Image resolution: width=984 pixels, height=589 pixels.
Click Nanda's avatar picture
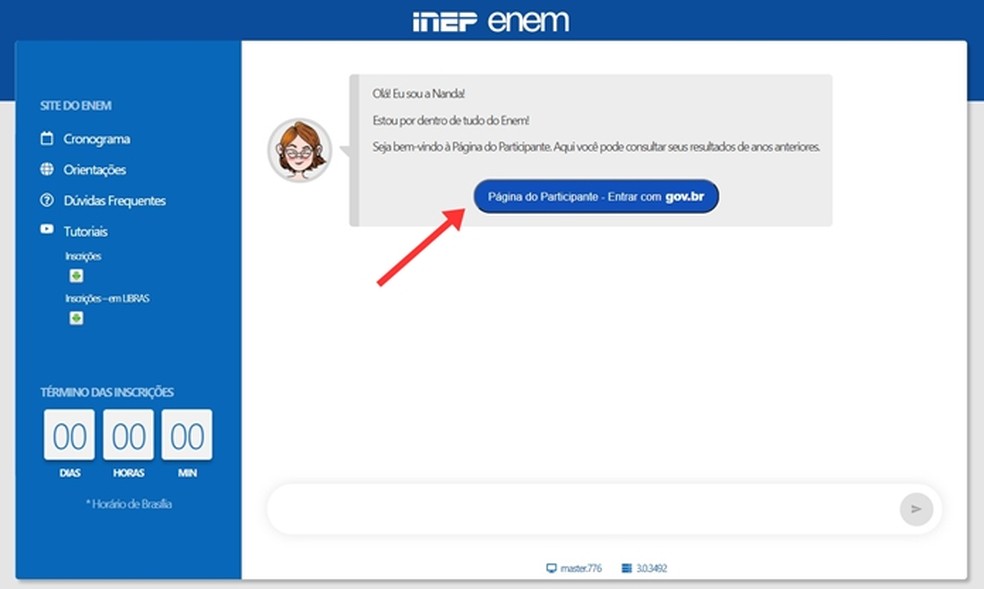[299, 150]
